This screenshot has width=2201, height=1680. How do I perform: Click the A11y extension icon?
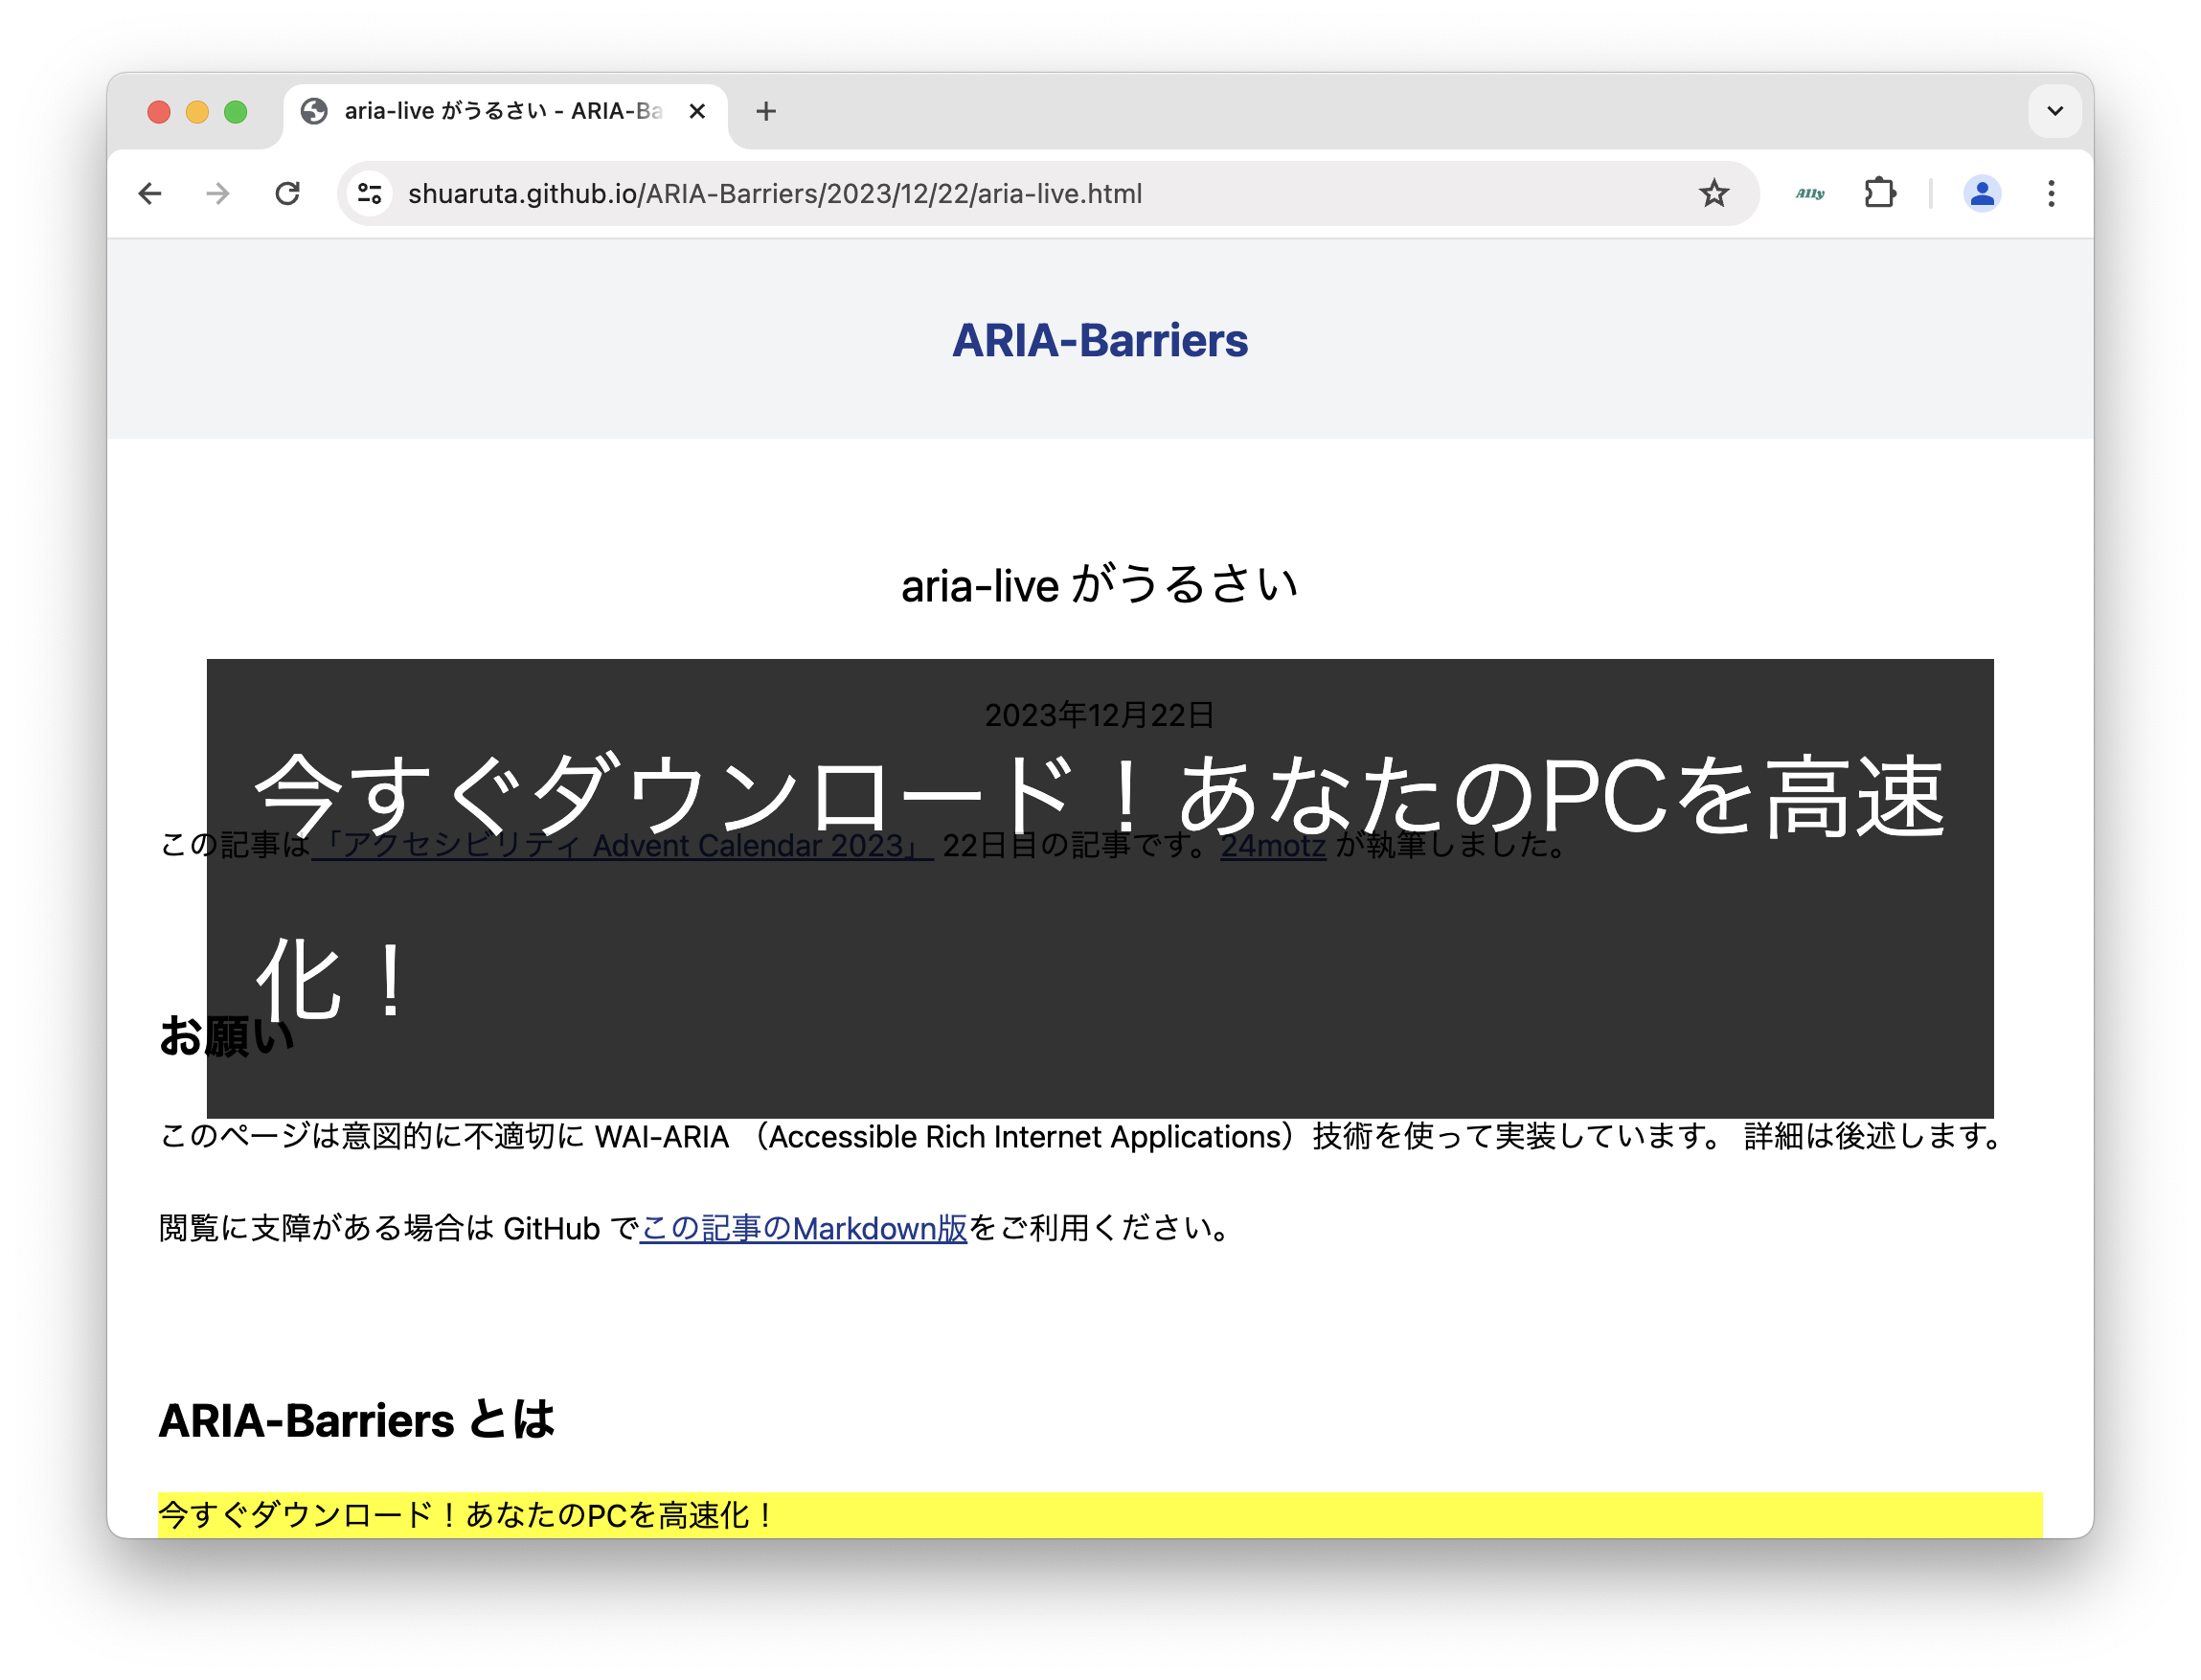pos(1809,193)
